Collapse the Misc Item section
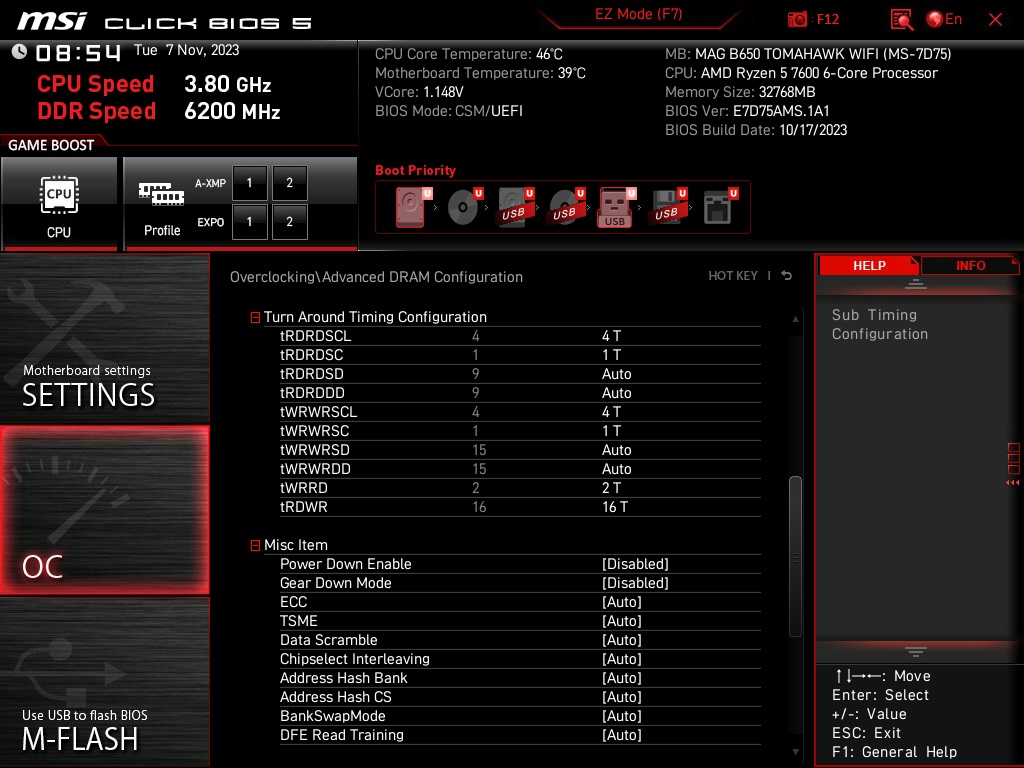 click(x=255, y=545)
